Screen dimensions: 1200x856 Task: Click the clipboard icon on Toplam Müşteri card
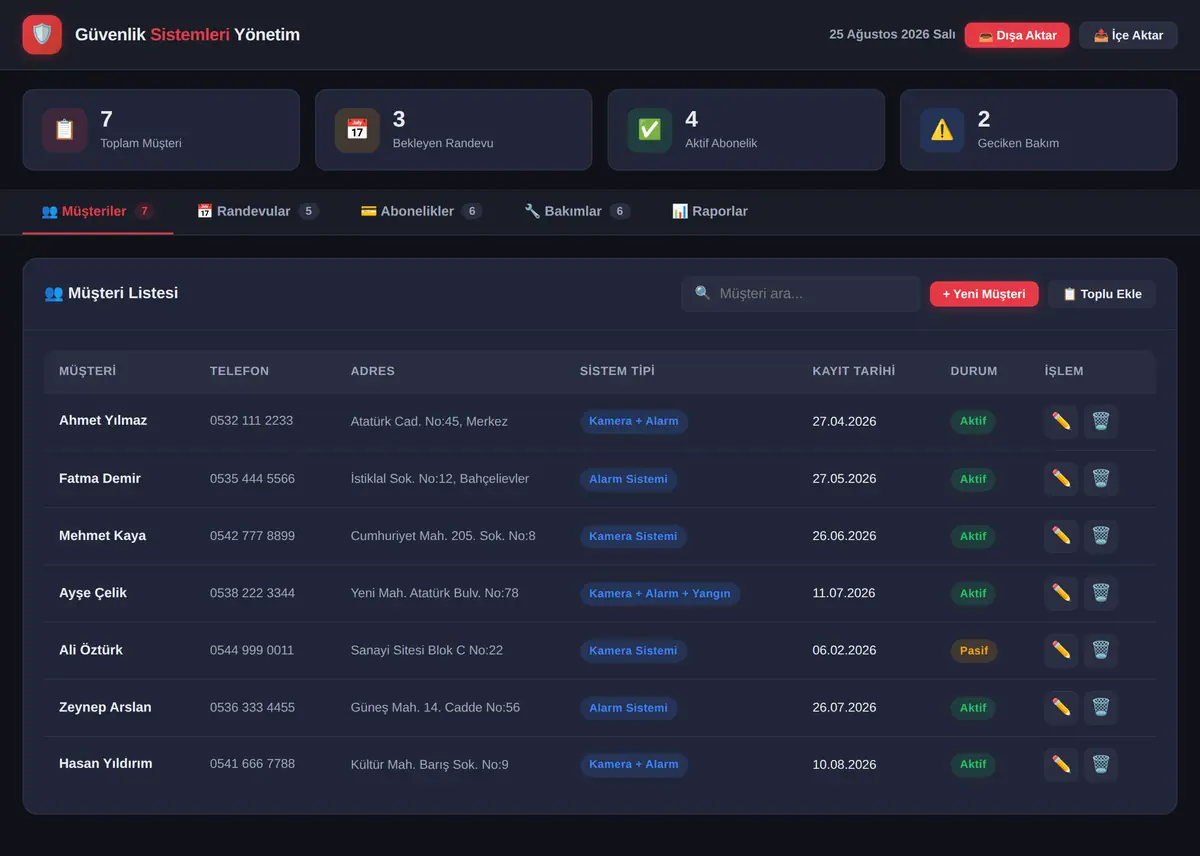65,130
